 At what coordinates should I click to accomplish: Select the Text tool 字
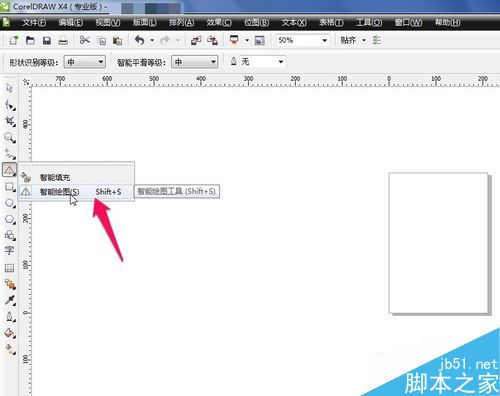tap(9, 251)
